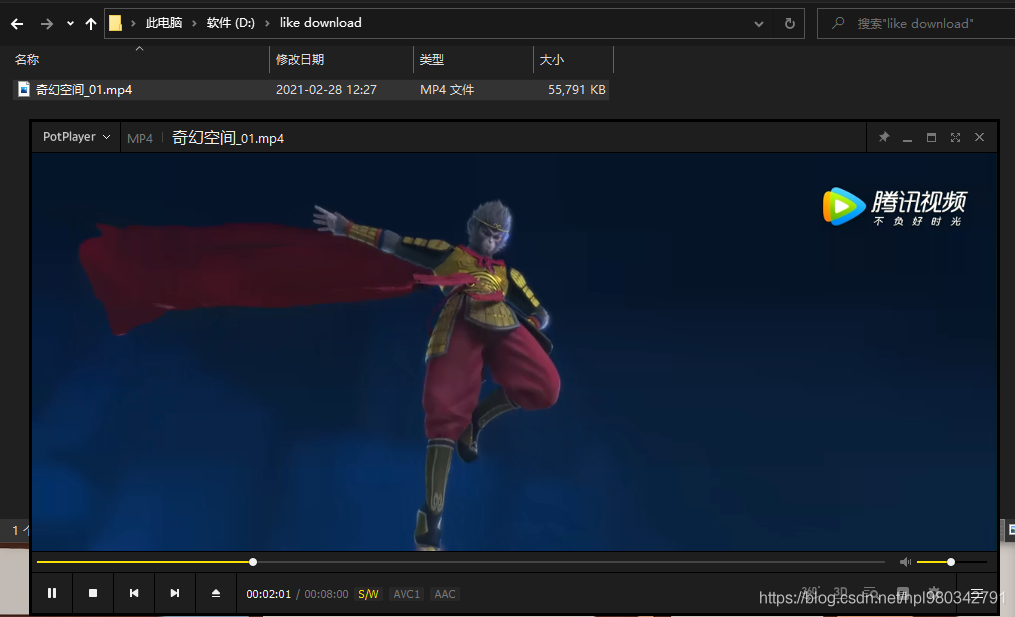Open the playlist search icon in PotPlayer
This screenshot has height=617, width=1015.
(871, 592)
